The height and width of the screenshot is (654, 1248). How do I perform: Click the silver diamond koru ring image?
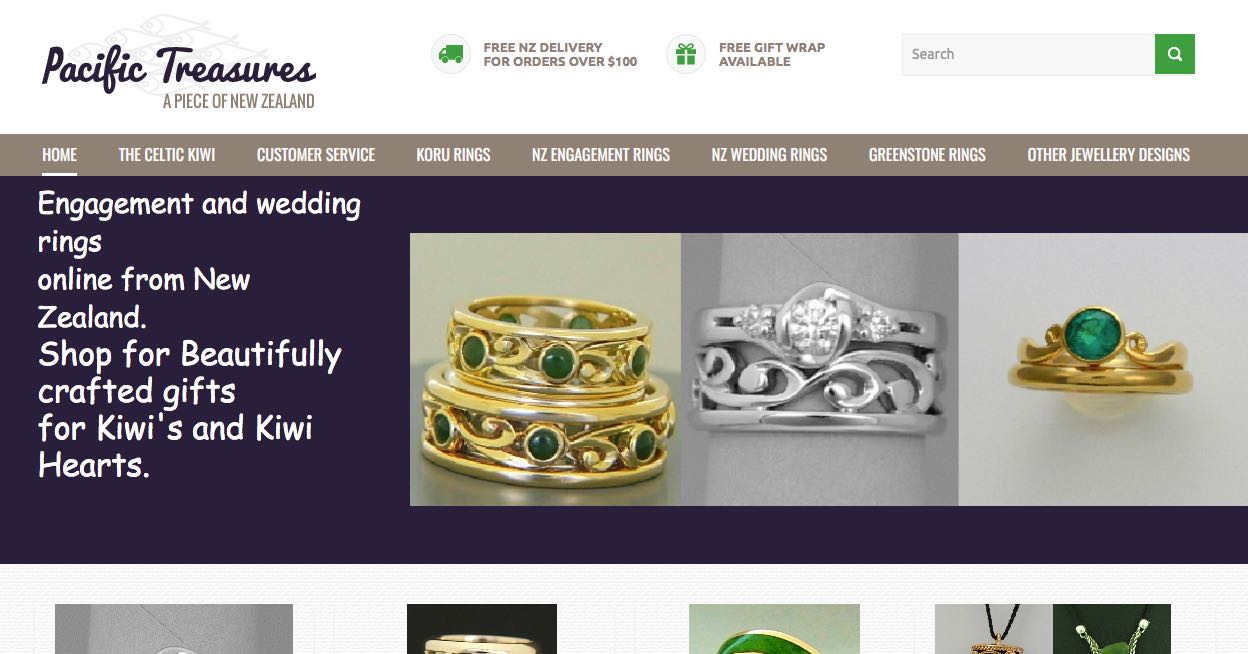click(x=820, y=369)
